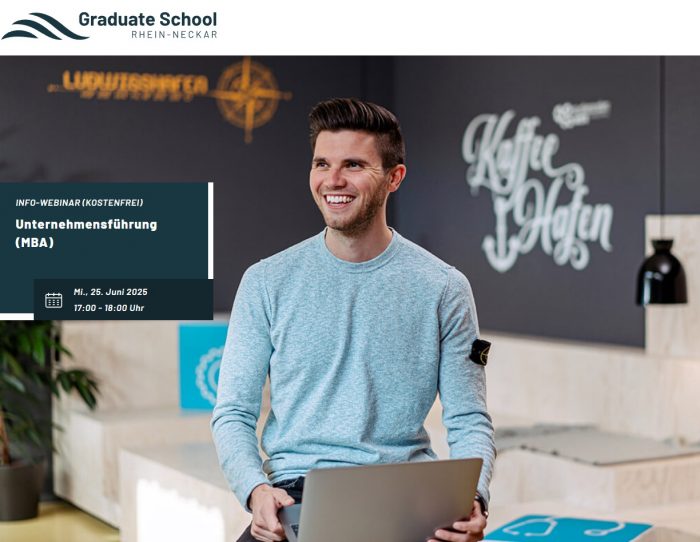Click the calendar icon beside the date
Viewport: 700px width, 542px height.
coord(54,300)
